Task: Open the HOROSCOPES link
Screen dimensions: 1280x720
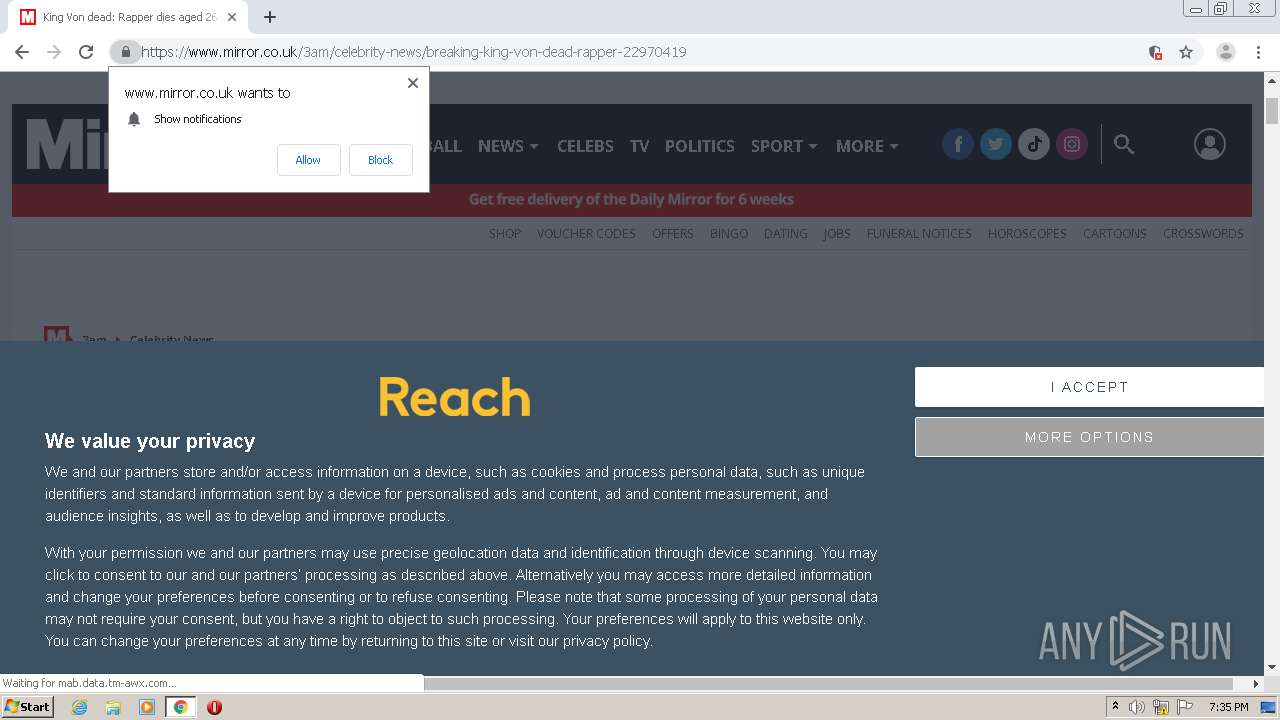Action: point(1027,234)
